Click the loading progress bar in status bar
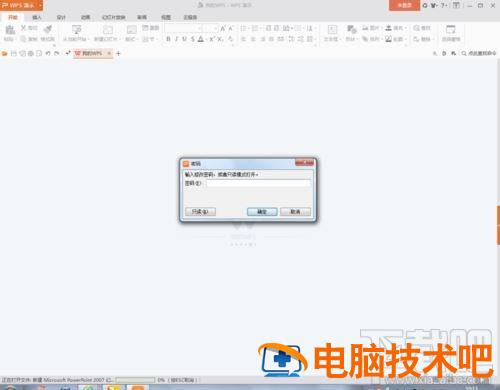 pos(135,380)
